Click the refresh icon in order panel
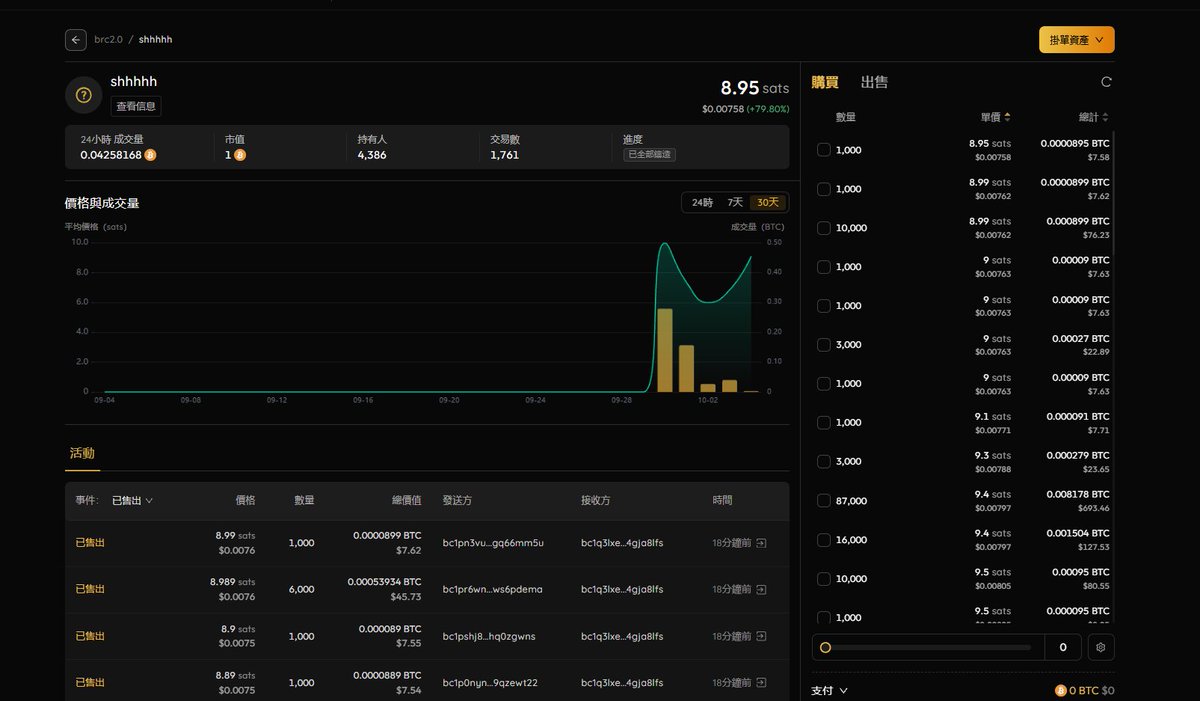This screenshot has width=1200, height=701. [x=1106, y=82]
